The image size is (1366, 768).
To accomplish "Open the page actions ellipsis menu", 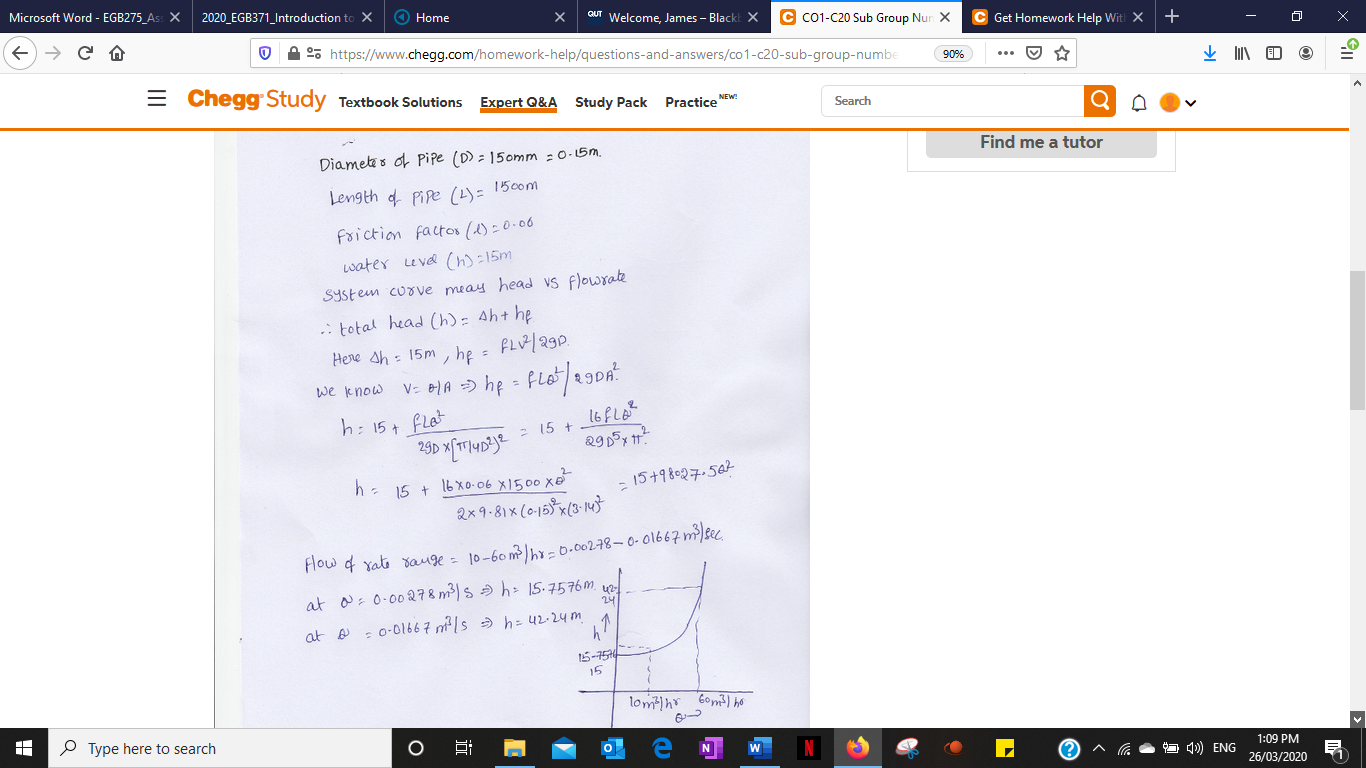I will 1004,54.
